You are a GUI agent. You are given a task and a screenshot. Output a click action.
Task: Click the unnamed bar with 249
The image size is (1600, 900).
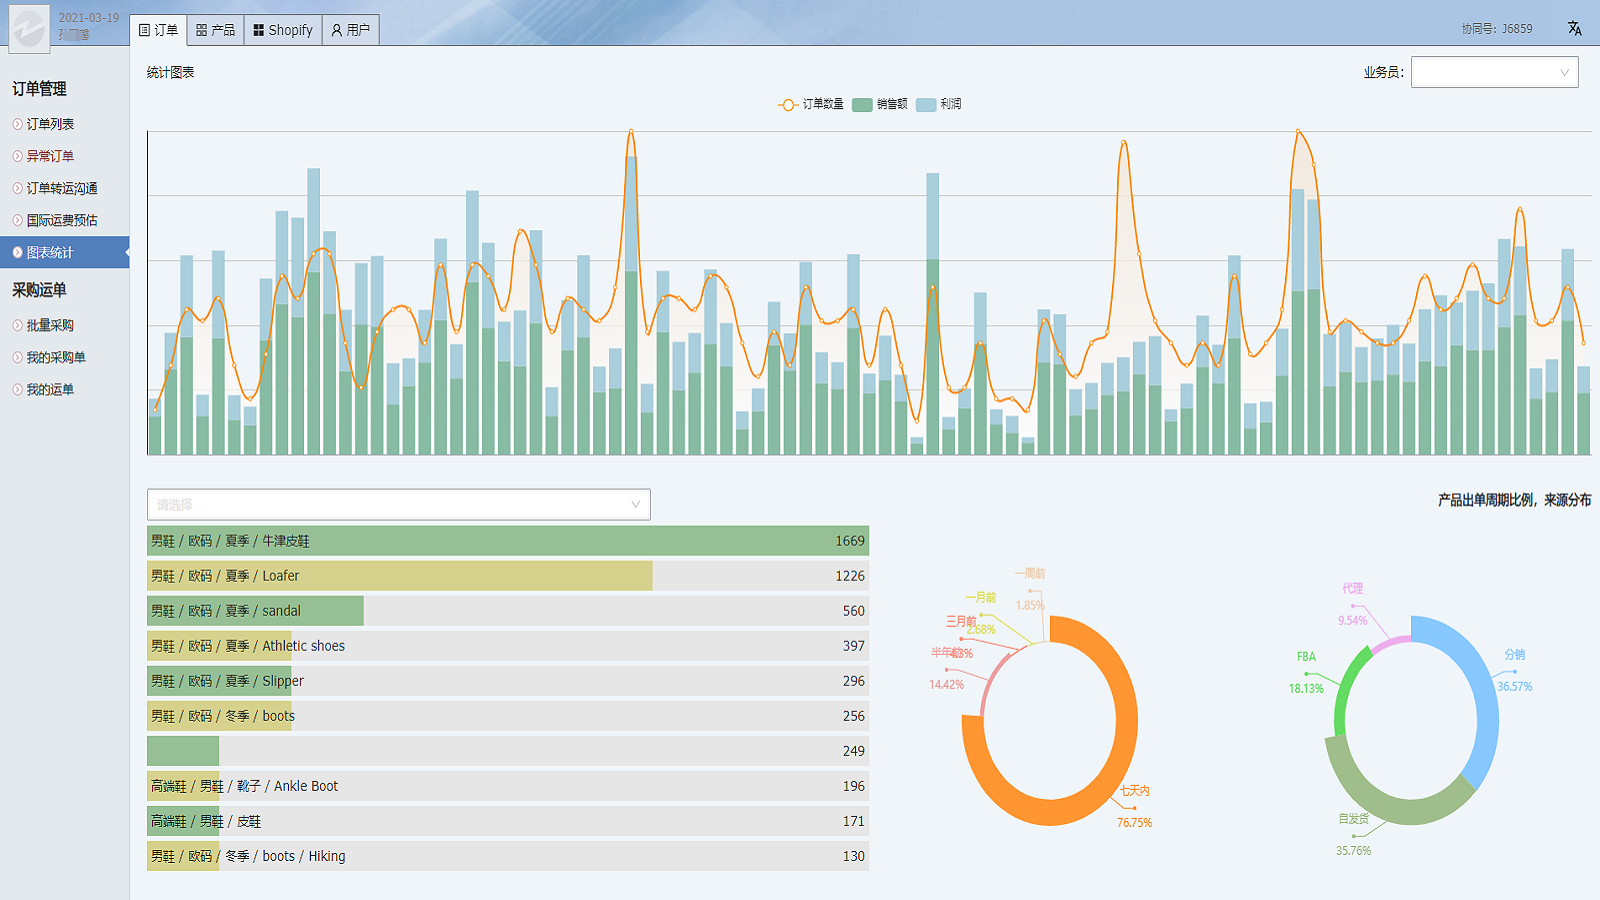(508, 751)
